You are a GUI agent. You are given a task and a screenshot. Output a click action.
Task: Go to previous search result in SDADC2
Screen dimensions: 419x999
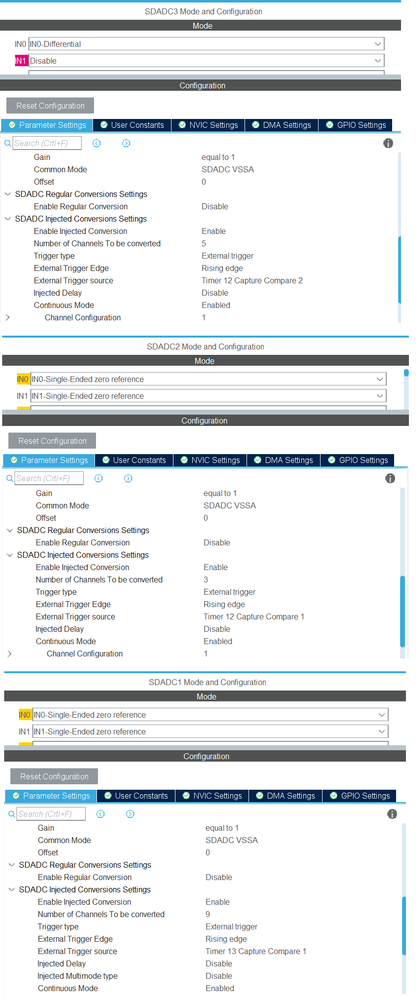(98, 478)
